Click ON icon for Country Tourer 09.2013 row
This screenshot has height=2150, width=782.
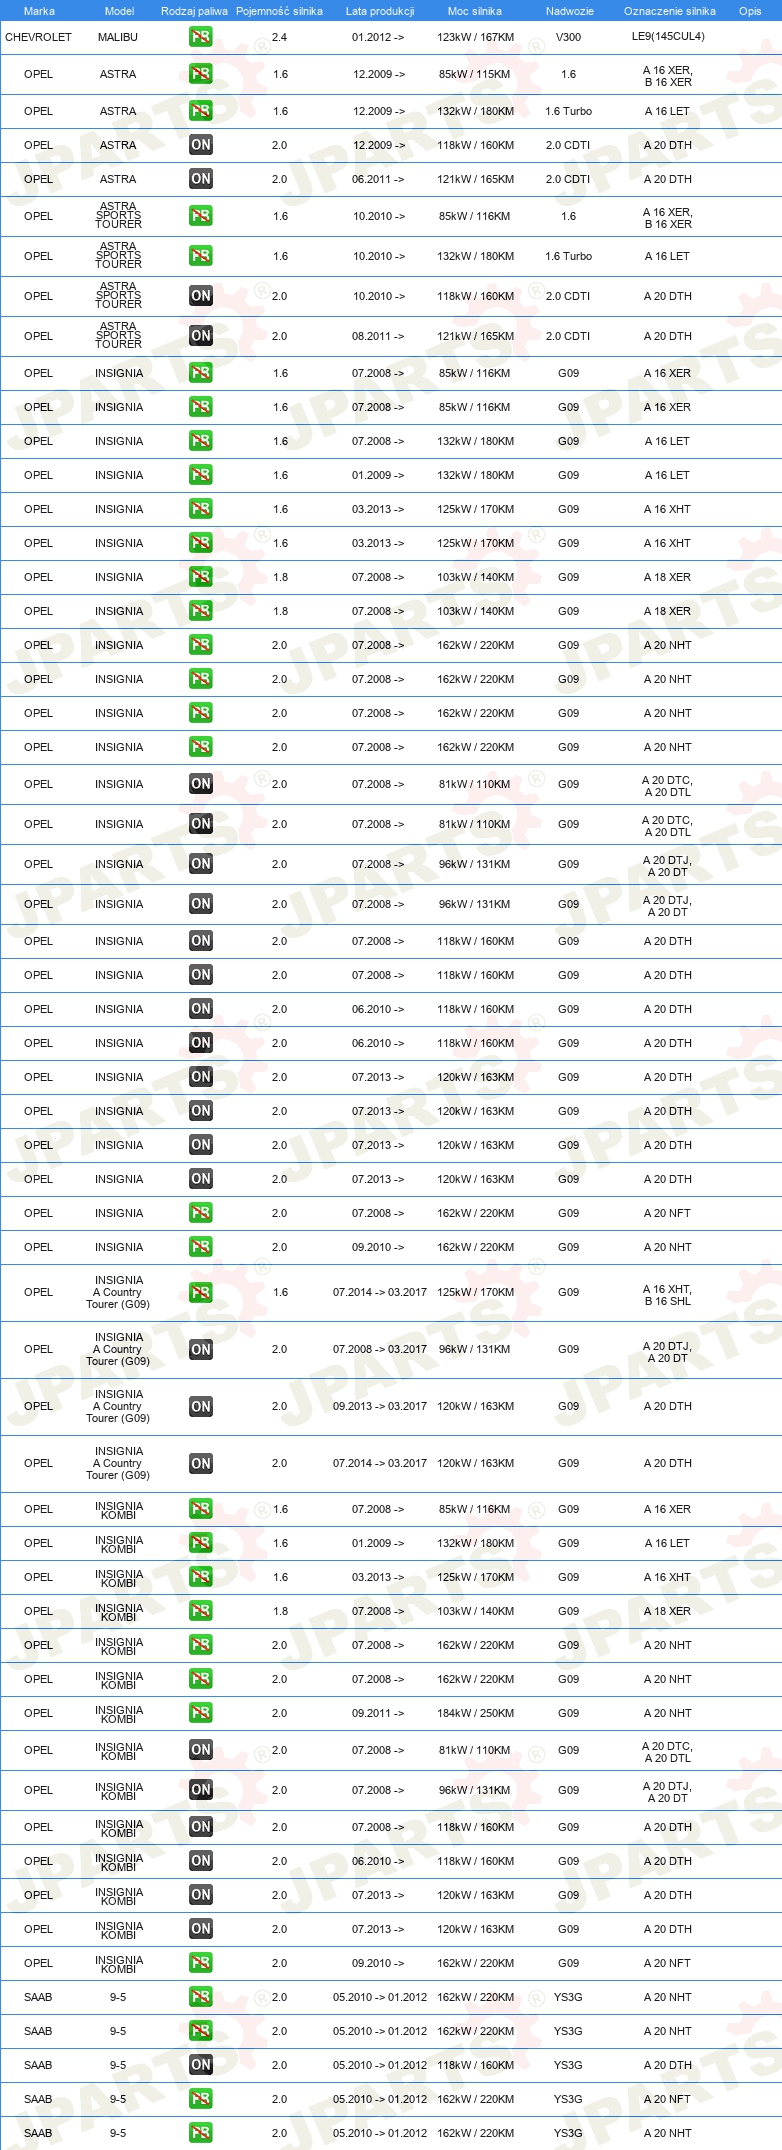pyautogui.click(x=200, y=1406)
